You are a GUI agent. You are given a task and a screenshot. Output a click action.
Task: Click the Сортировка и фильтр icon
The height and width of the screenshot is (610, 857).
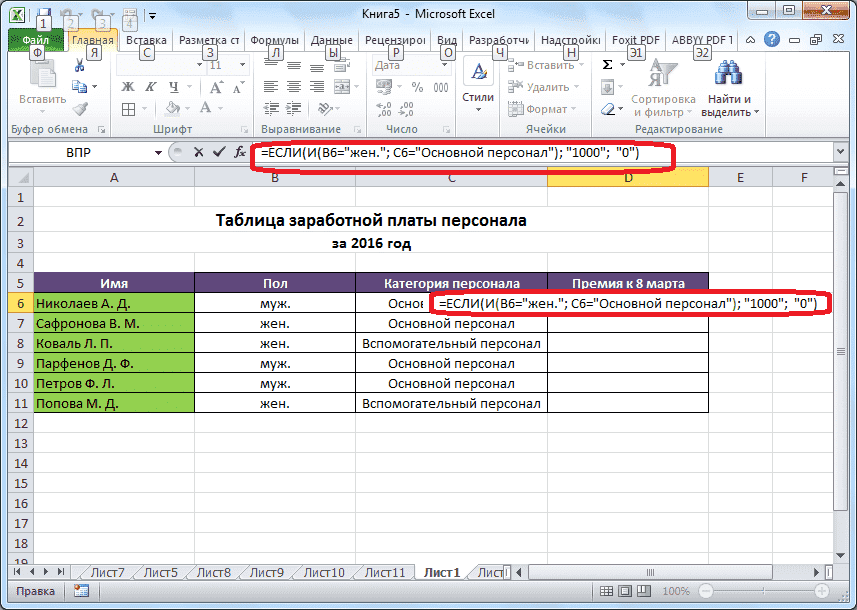(x=662, y=74)
